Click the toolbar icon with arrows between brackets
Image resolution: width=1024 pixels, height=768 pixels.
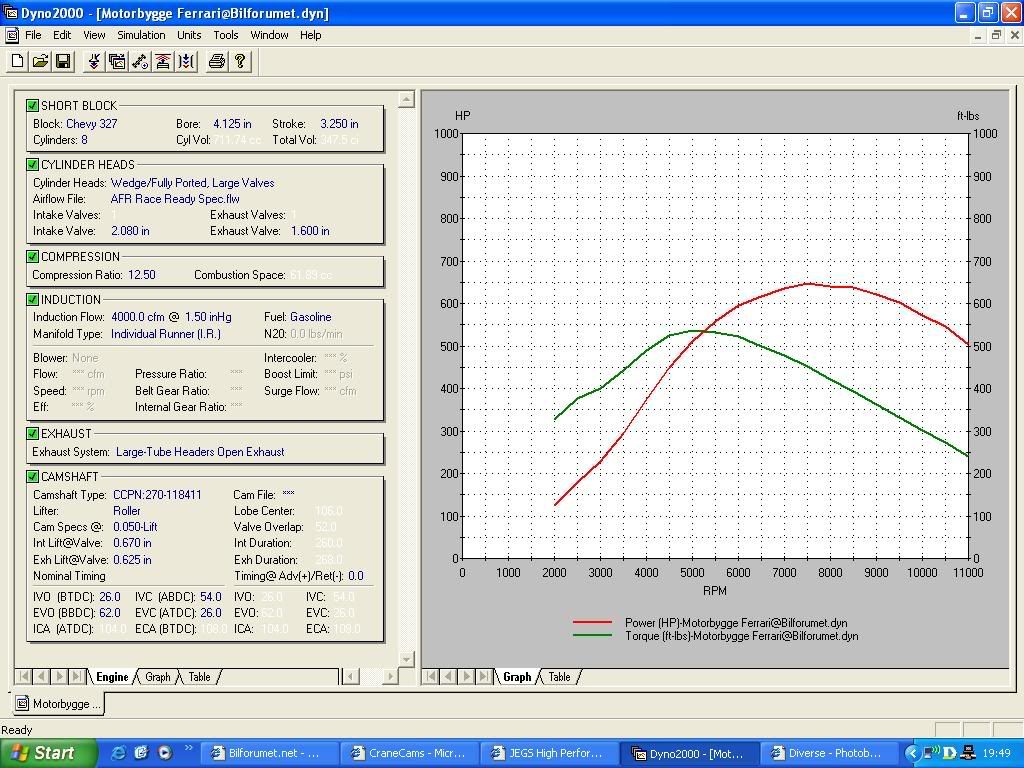[186, 61]
